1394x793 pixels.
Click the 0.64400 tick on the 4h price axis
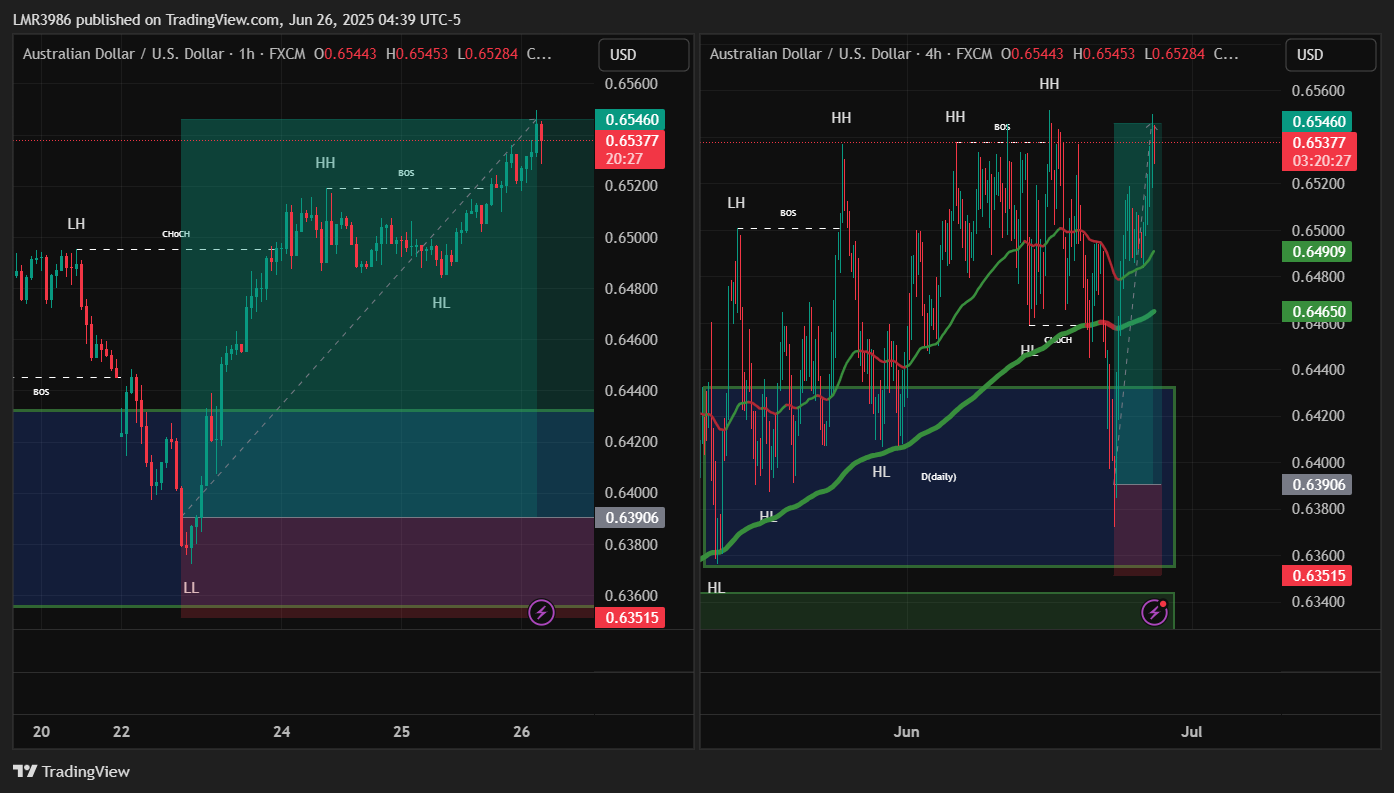pyautogui.click(x=1317, y=370)
